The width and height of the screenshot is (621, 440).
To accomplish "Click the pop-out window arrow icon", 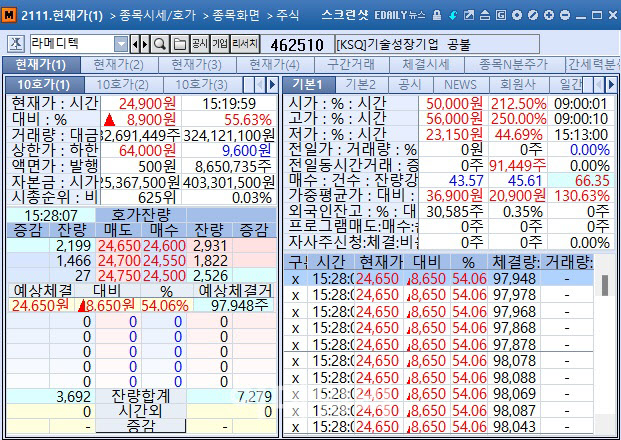I will [469, 15].
